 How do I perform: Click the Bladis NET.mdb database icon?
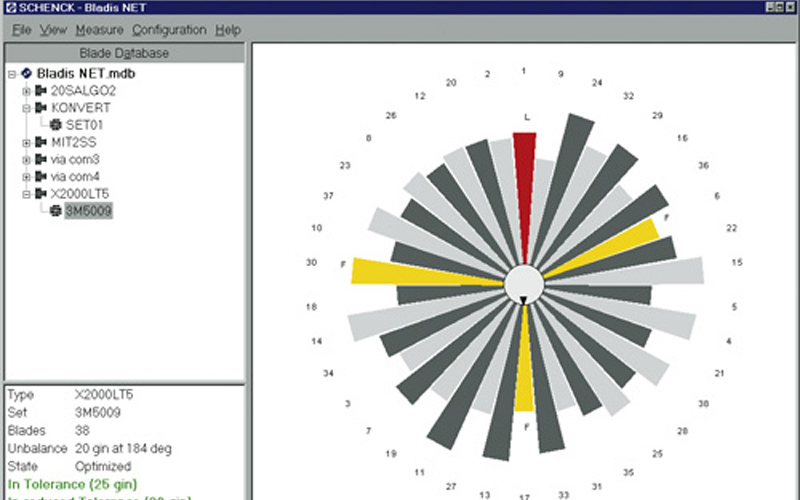tap(27, 73)
